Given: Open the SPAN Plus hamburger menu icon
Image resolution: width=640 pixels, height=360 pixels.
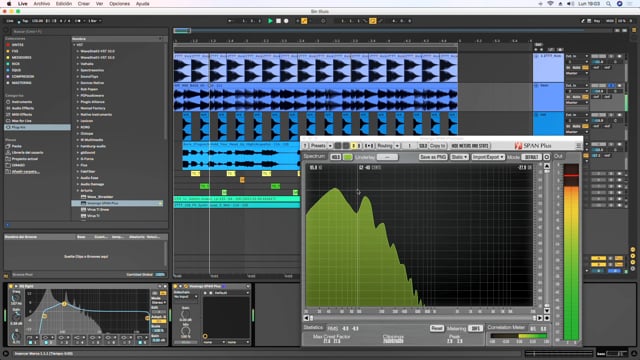Looking at the screenshot, I should (x=578, y=146).
